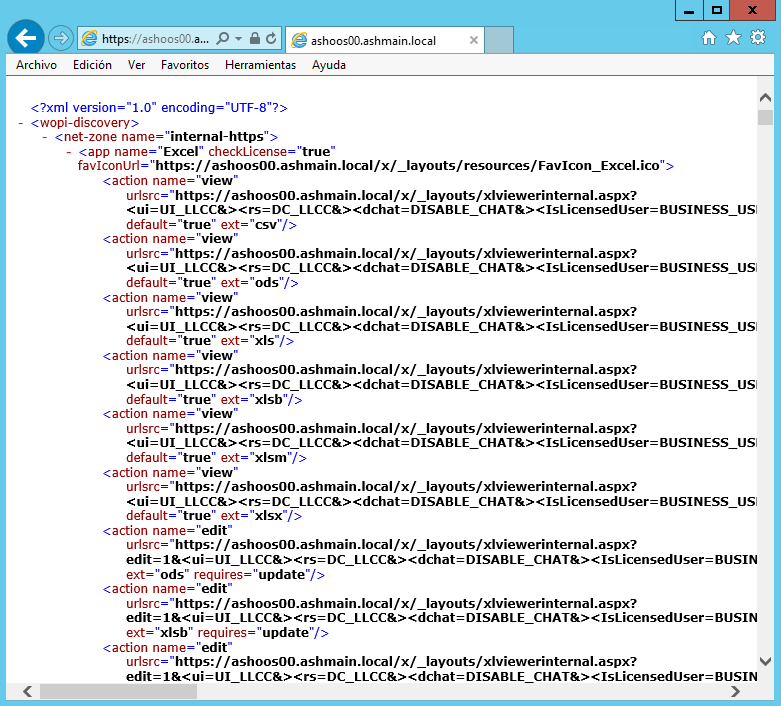Viewport: 781px width, 706px height.
Task: Open the Herramientas menu
Action: point(260,65)
